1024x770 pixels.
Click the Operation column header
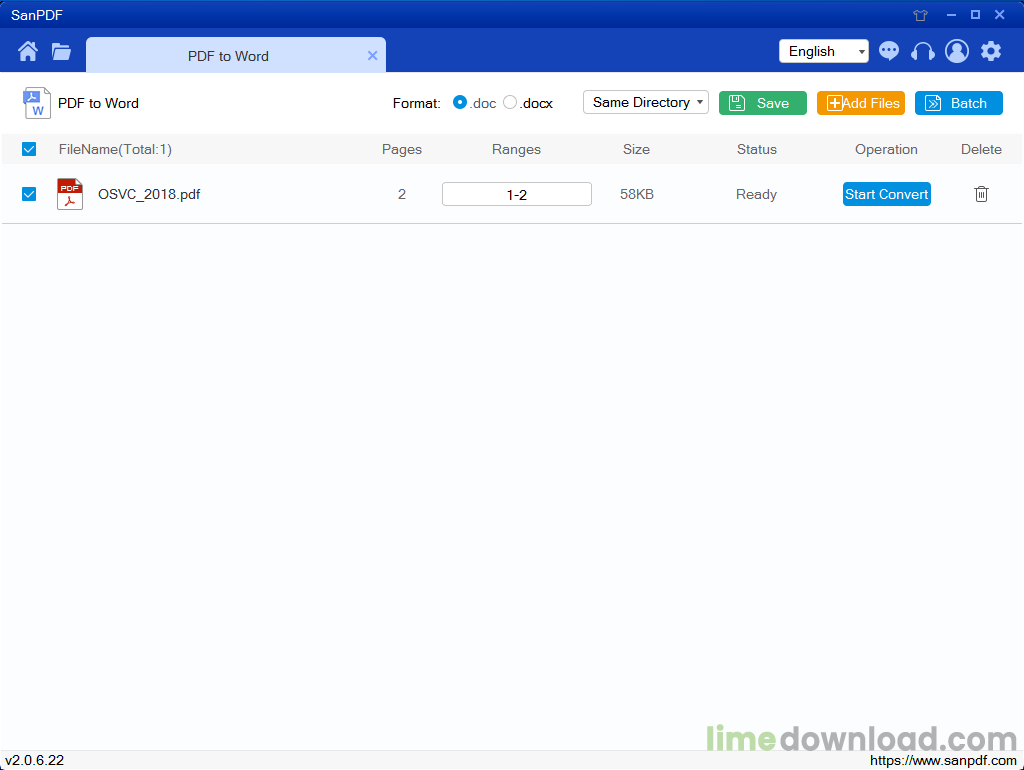[886, 150]
